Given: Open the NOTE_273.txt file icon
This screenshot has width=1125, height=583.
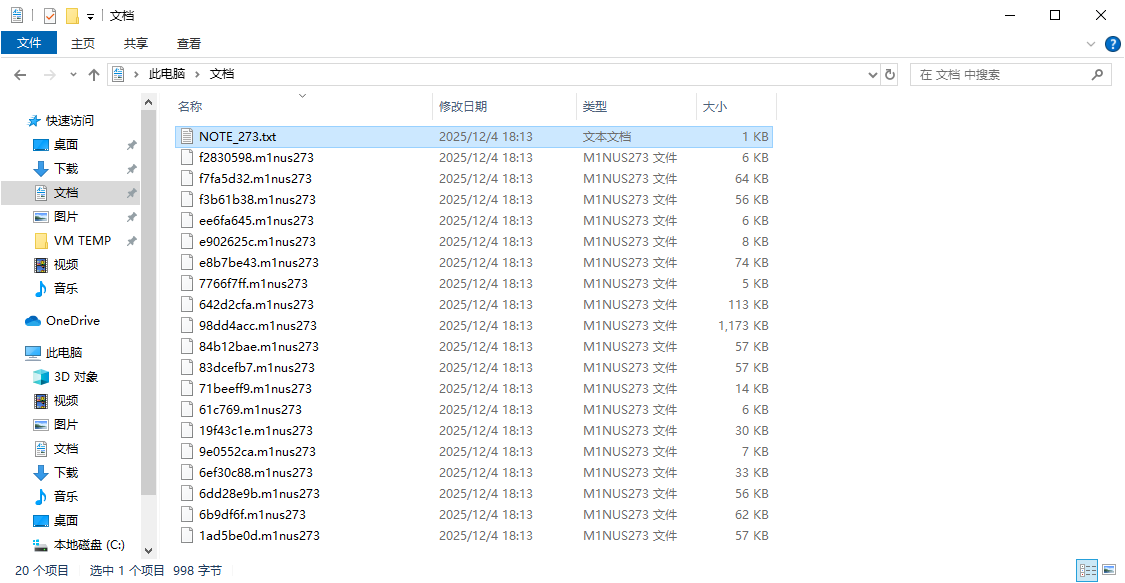Looking at the screenshot, I should [186, 136].
